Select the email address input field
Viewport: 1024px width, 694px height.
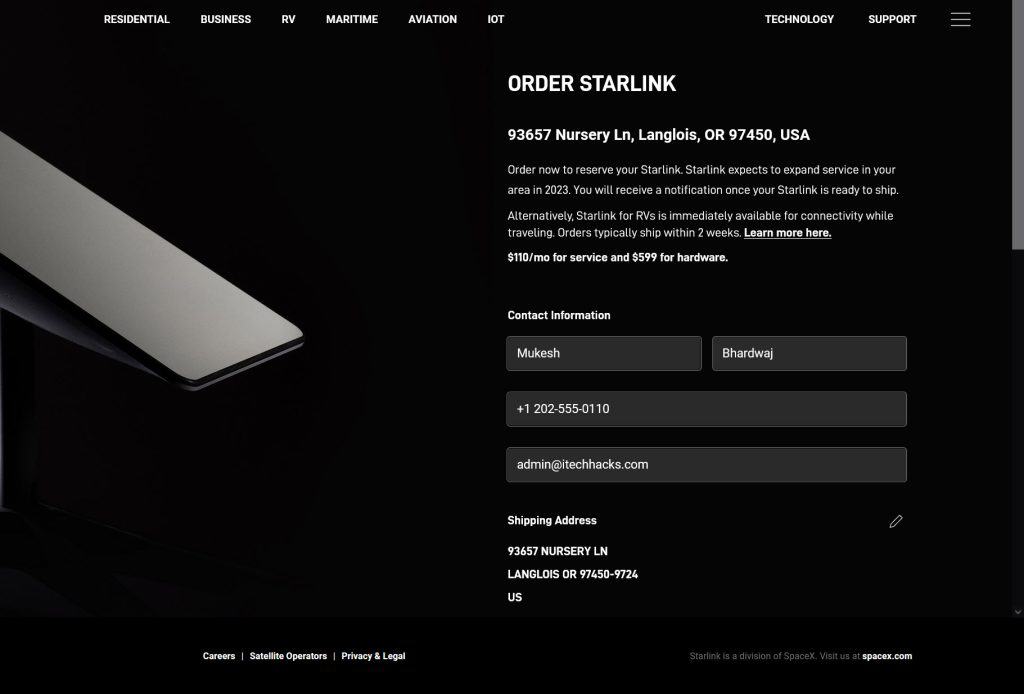[x=706, y=464]
